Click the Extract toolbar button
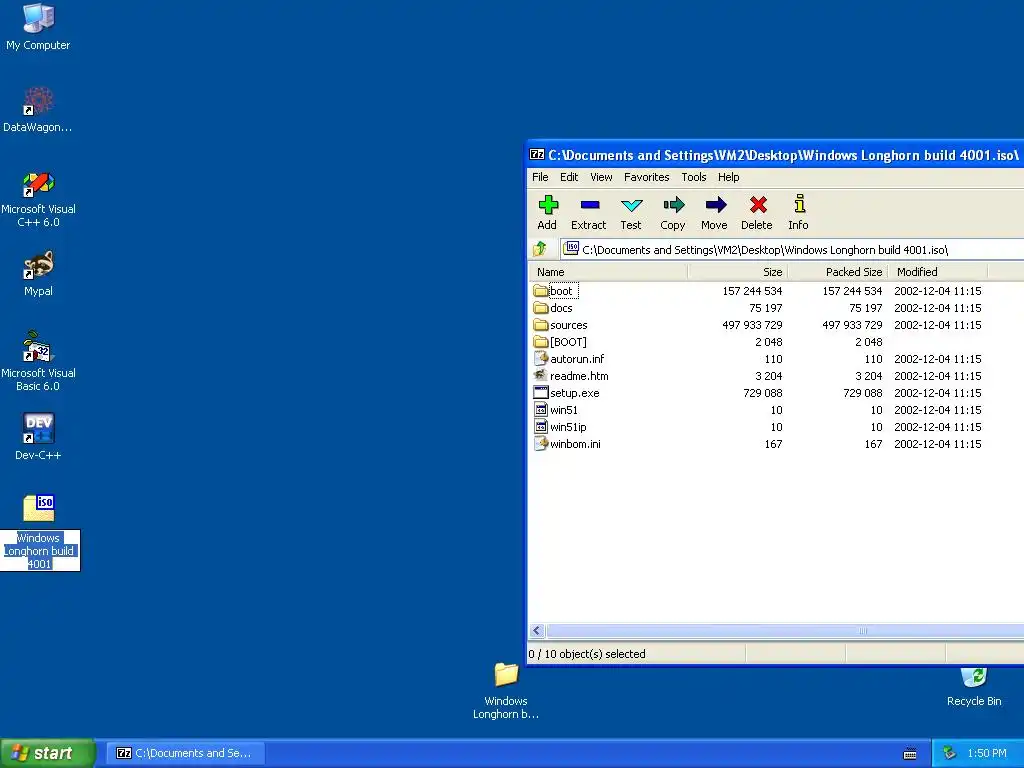The width and height of the screenshot is (1024, 768). pos(589,213)
